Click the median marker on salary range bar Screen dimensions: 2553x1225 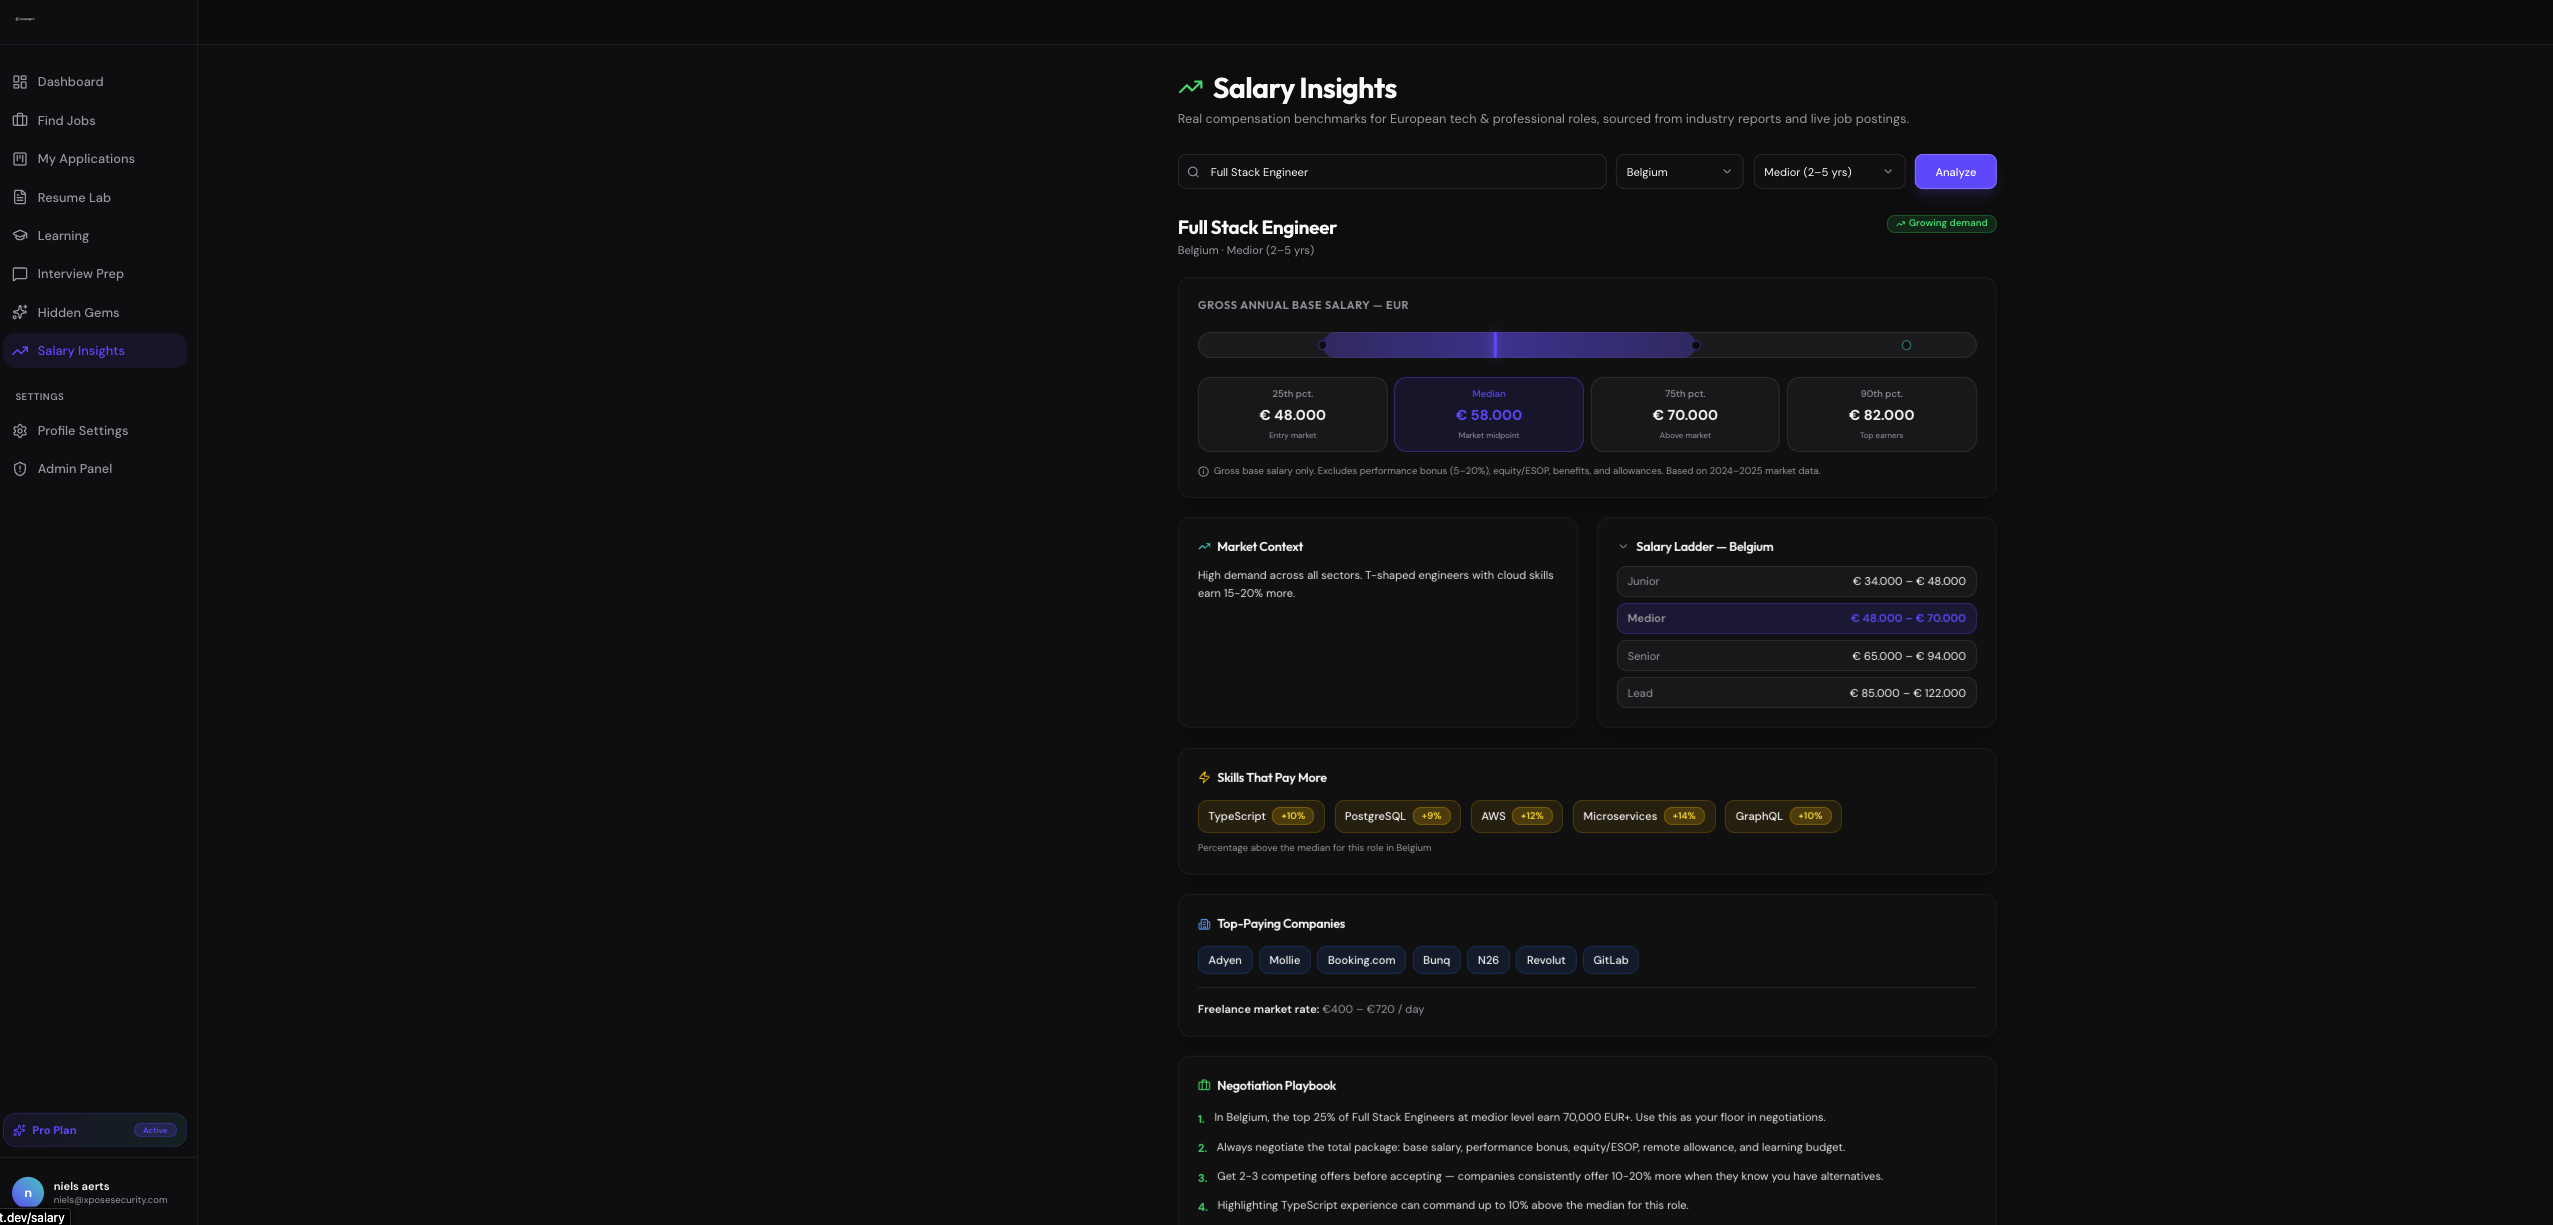pyautogui.click(x=1495, y=345)
